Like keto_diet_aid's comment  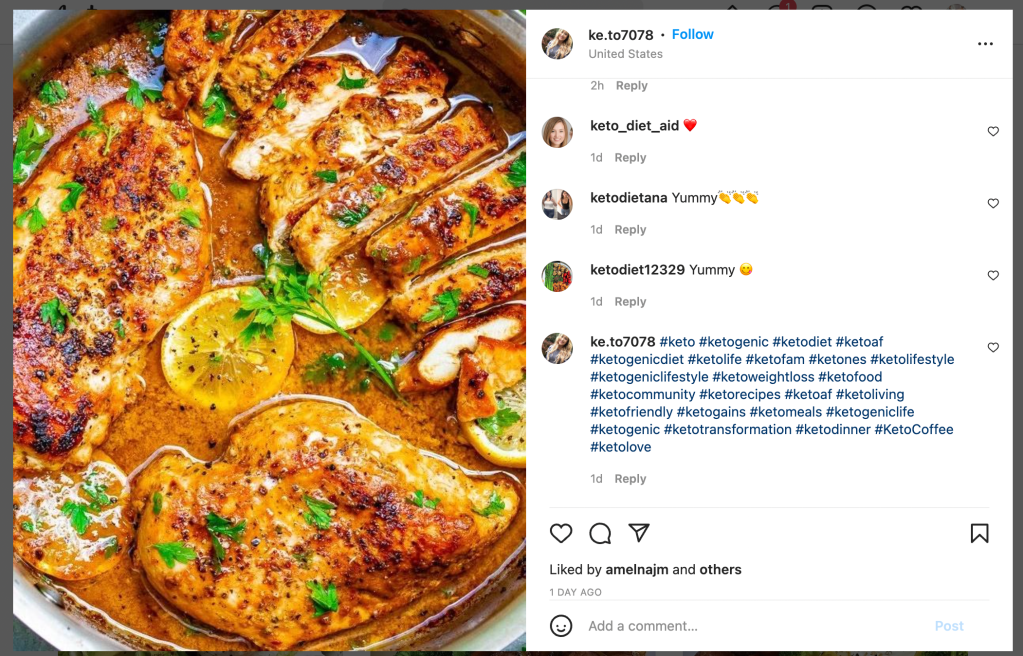point(993,131)
